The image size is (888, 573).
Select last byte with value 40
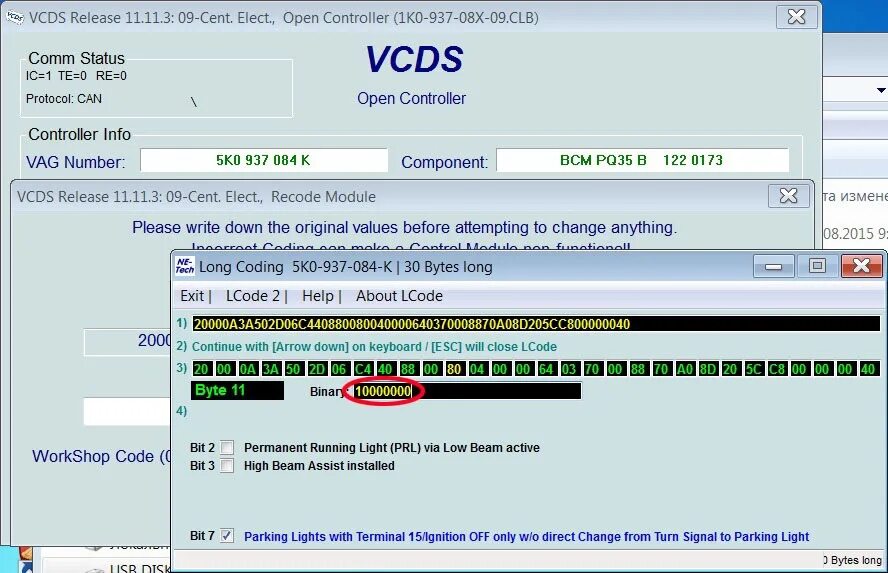point(868,369)
